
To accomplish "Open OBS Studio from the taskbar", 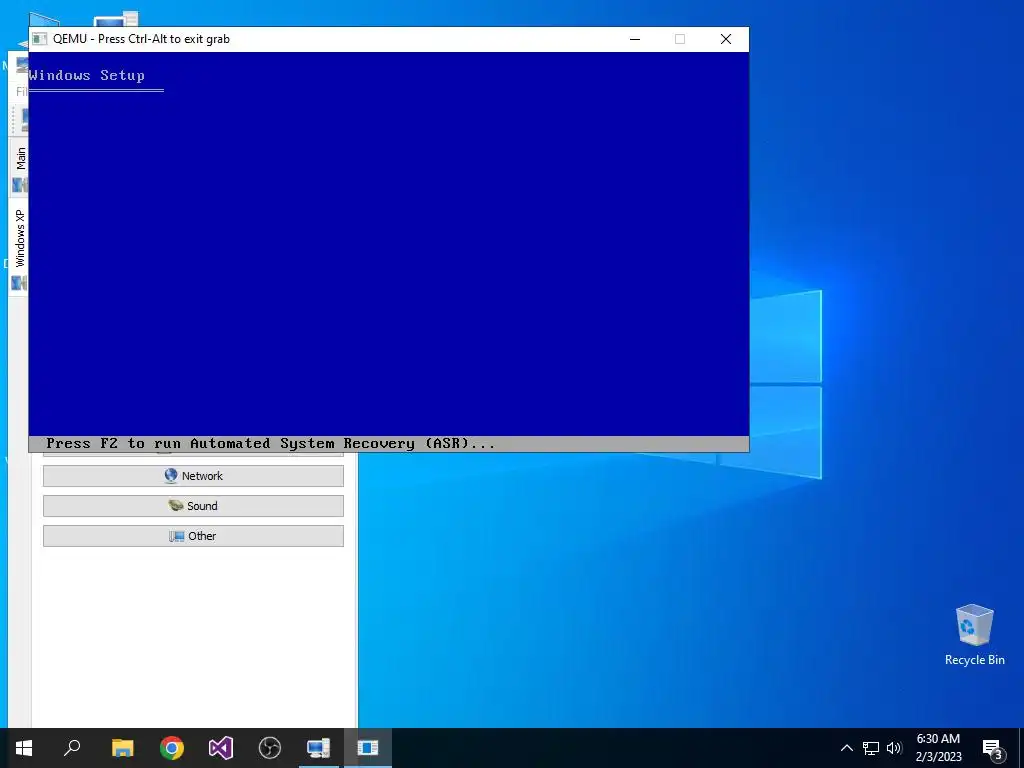I will coord(270,748).
